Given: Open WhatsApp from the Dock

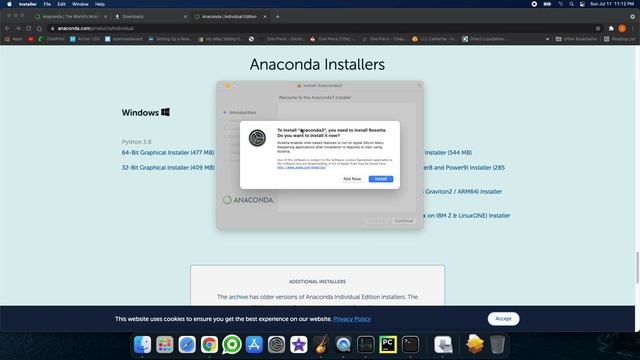Looking at the screenshot, I should 231,344.
